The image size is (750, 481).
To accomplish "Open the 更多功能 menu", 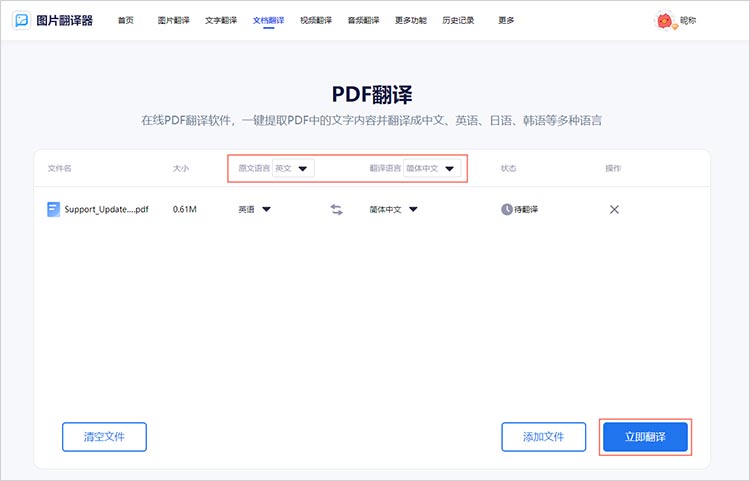I will pos(411,21).
